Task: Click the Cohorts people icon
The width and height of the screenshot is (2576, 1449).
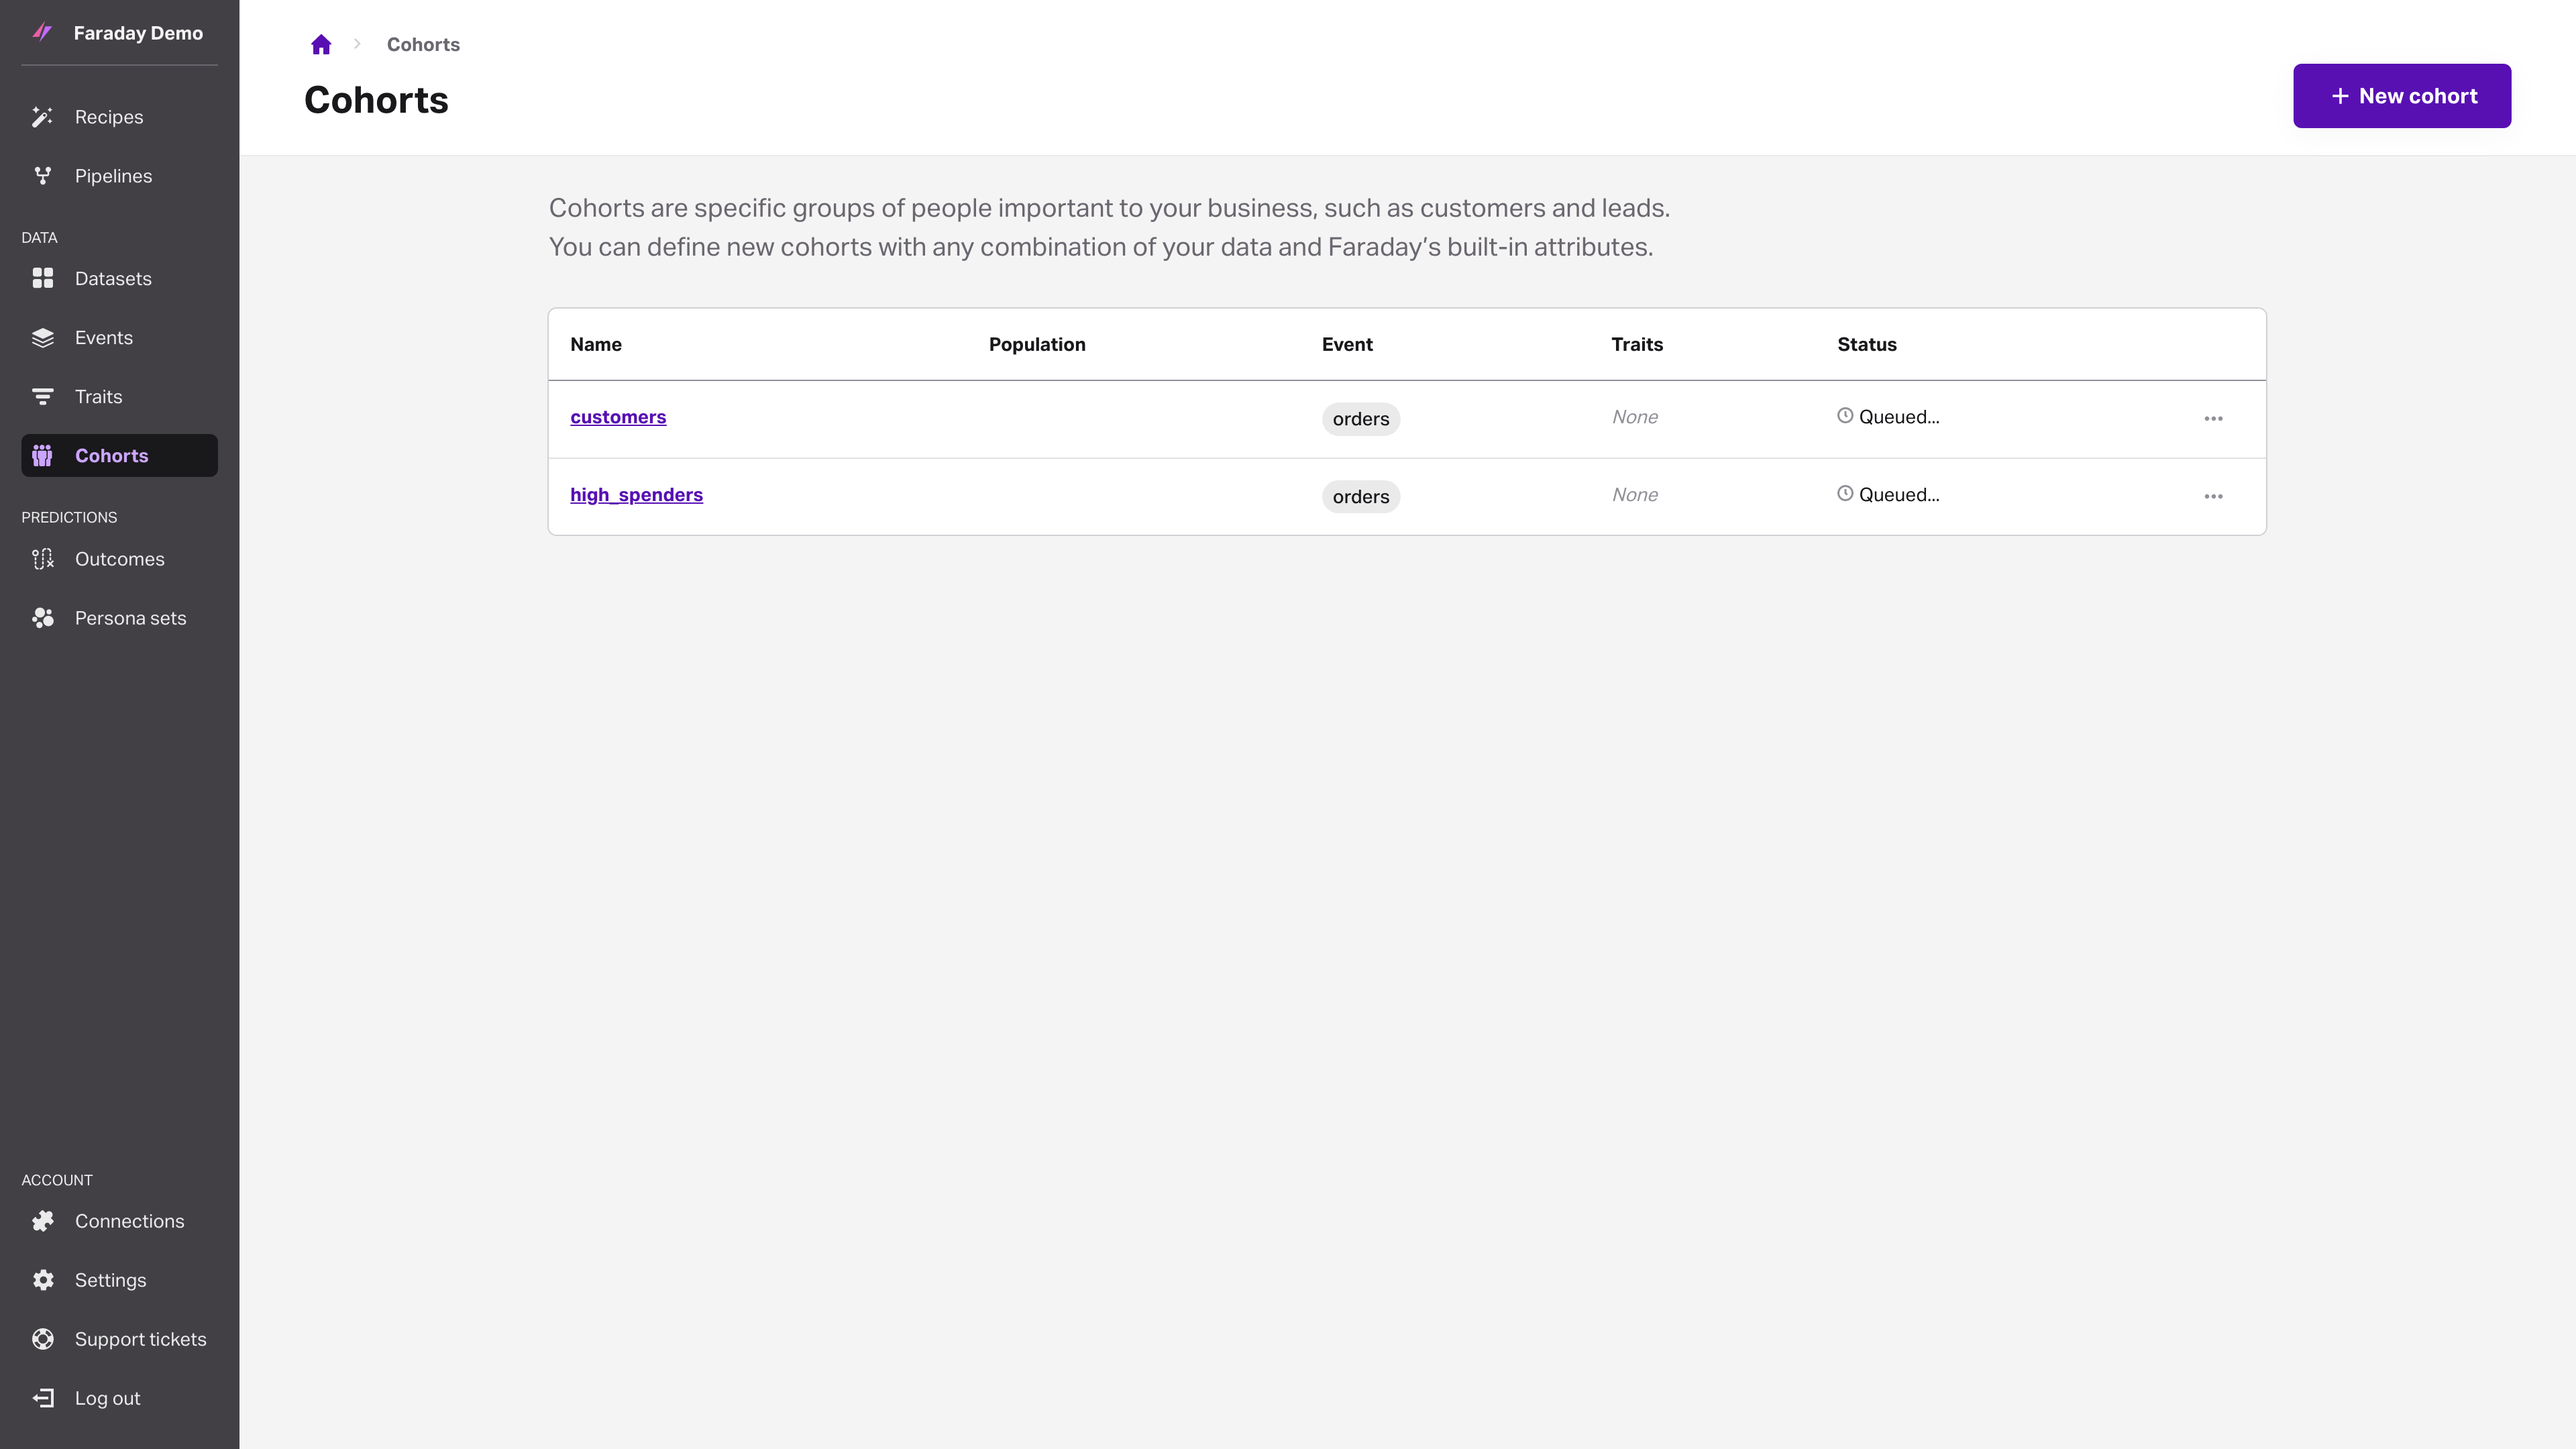Action: point(42,456)
